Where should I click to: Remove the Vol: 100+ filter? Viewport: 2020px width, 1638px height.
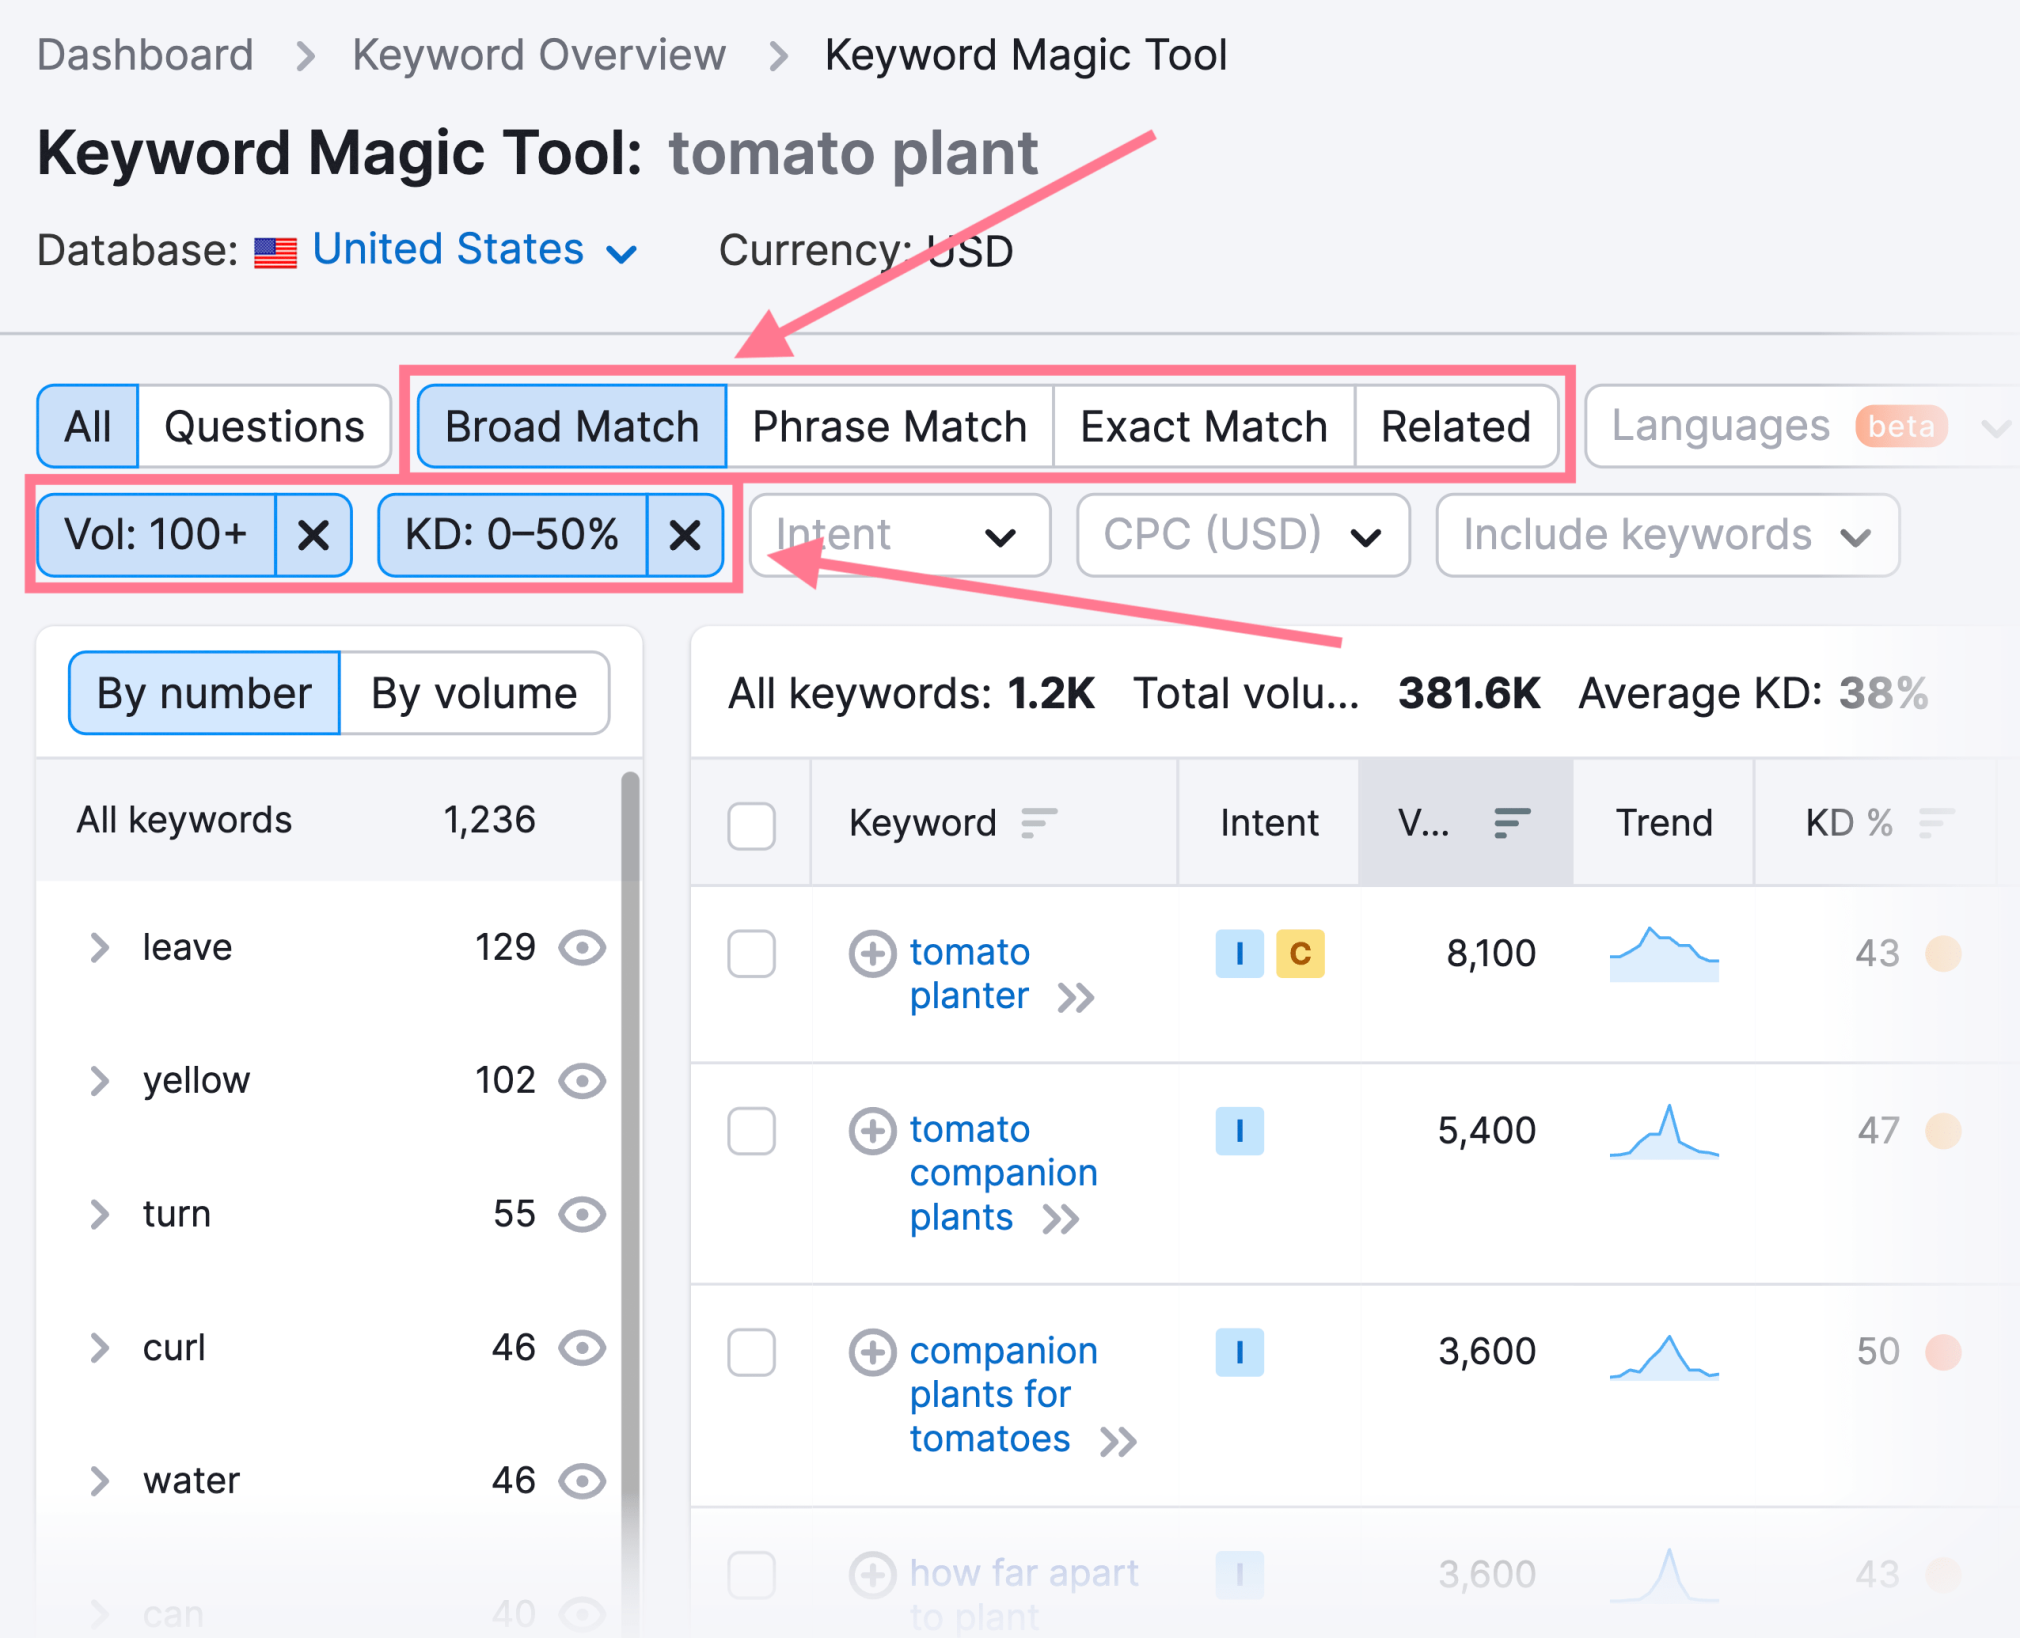click(x=313, y=535)
